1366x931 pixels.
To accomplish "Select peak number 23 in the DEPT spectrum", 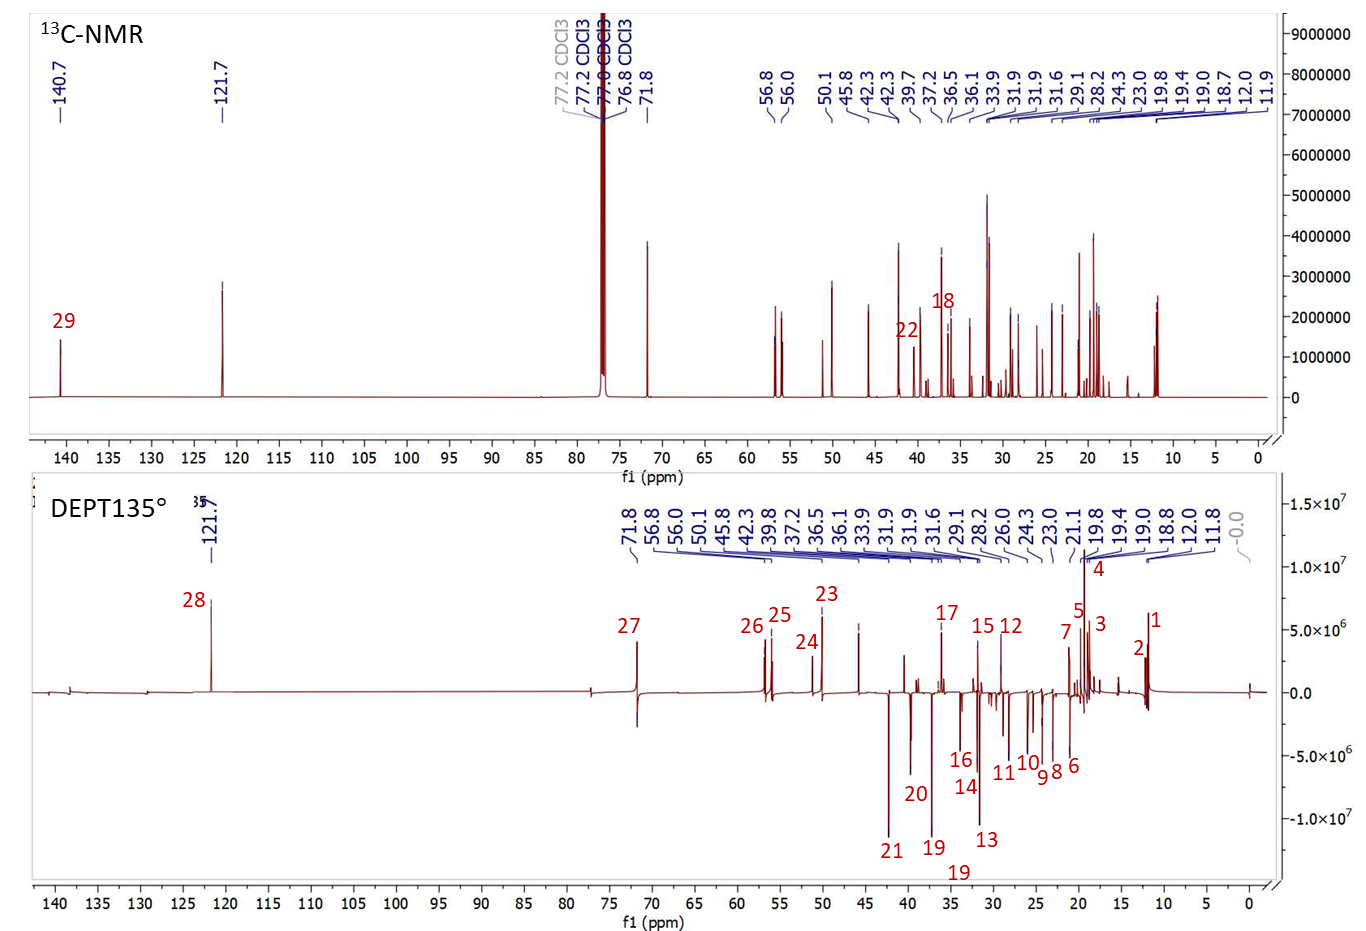I will [826, 594].
